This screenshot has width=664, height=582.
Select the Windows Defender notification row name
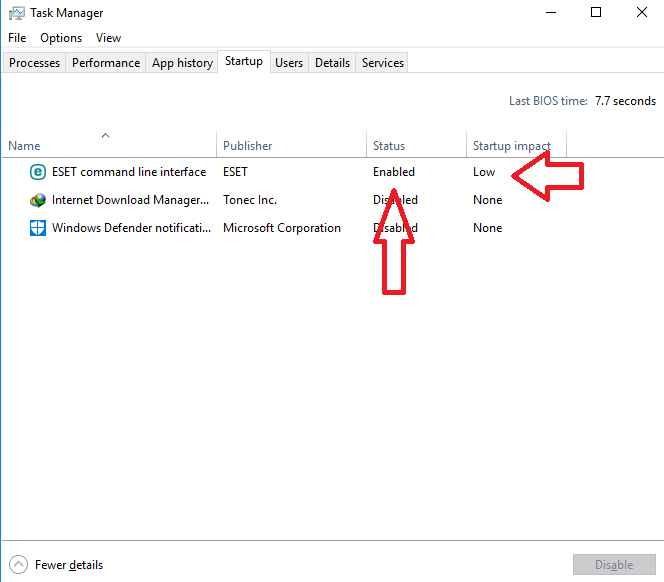coord(131,228)
